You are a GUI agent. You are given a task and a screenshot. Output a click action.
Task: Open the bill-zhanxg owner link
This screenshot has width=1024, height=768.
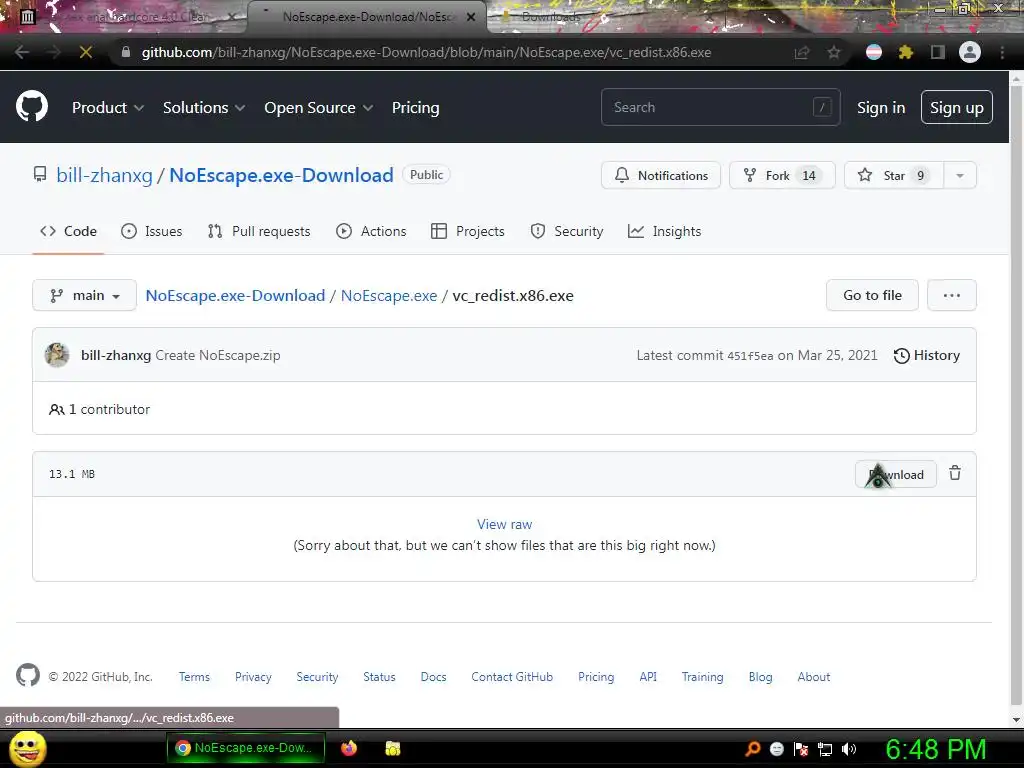(x=104, y=175)
